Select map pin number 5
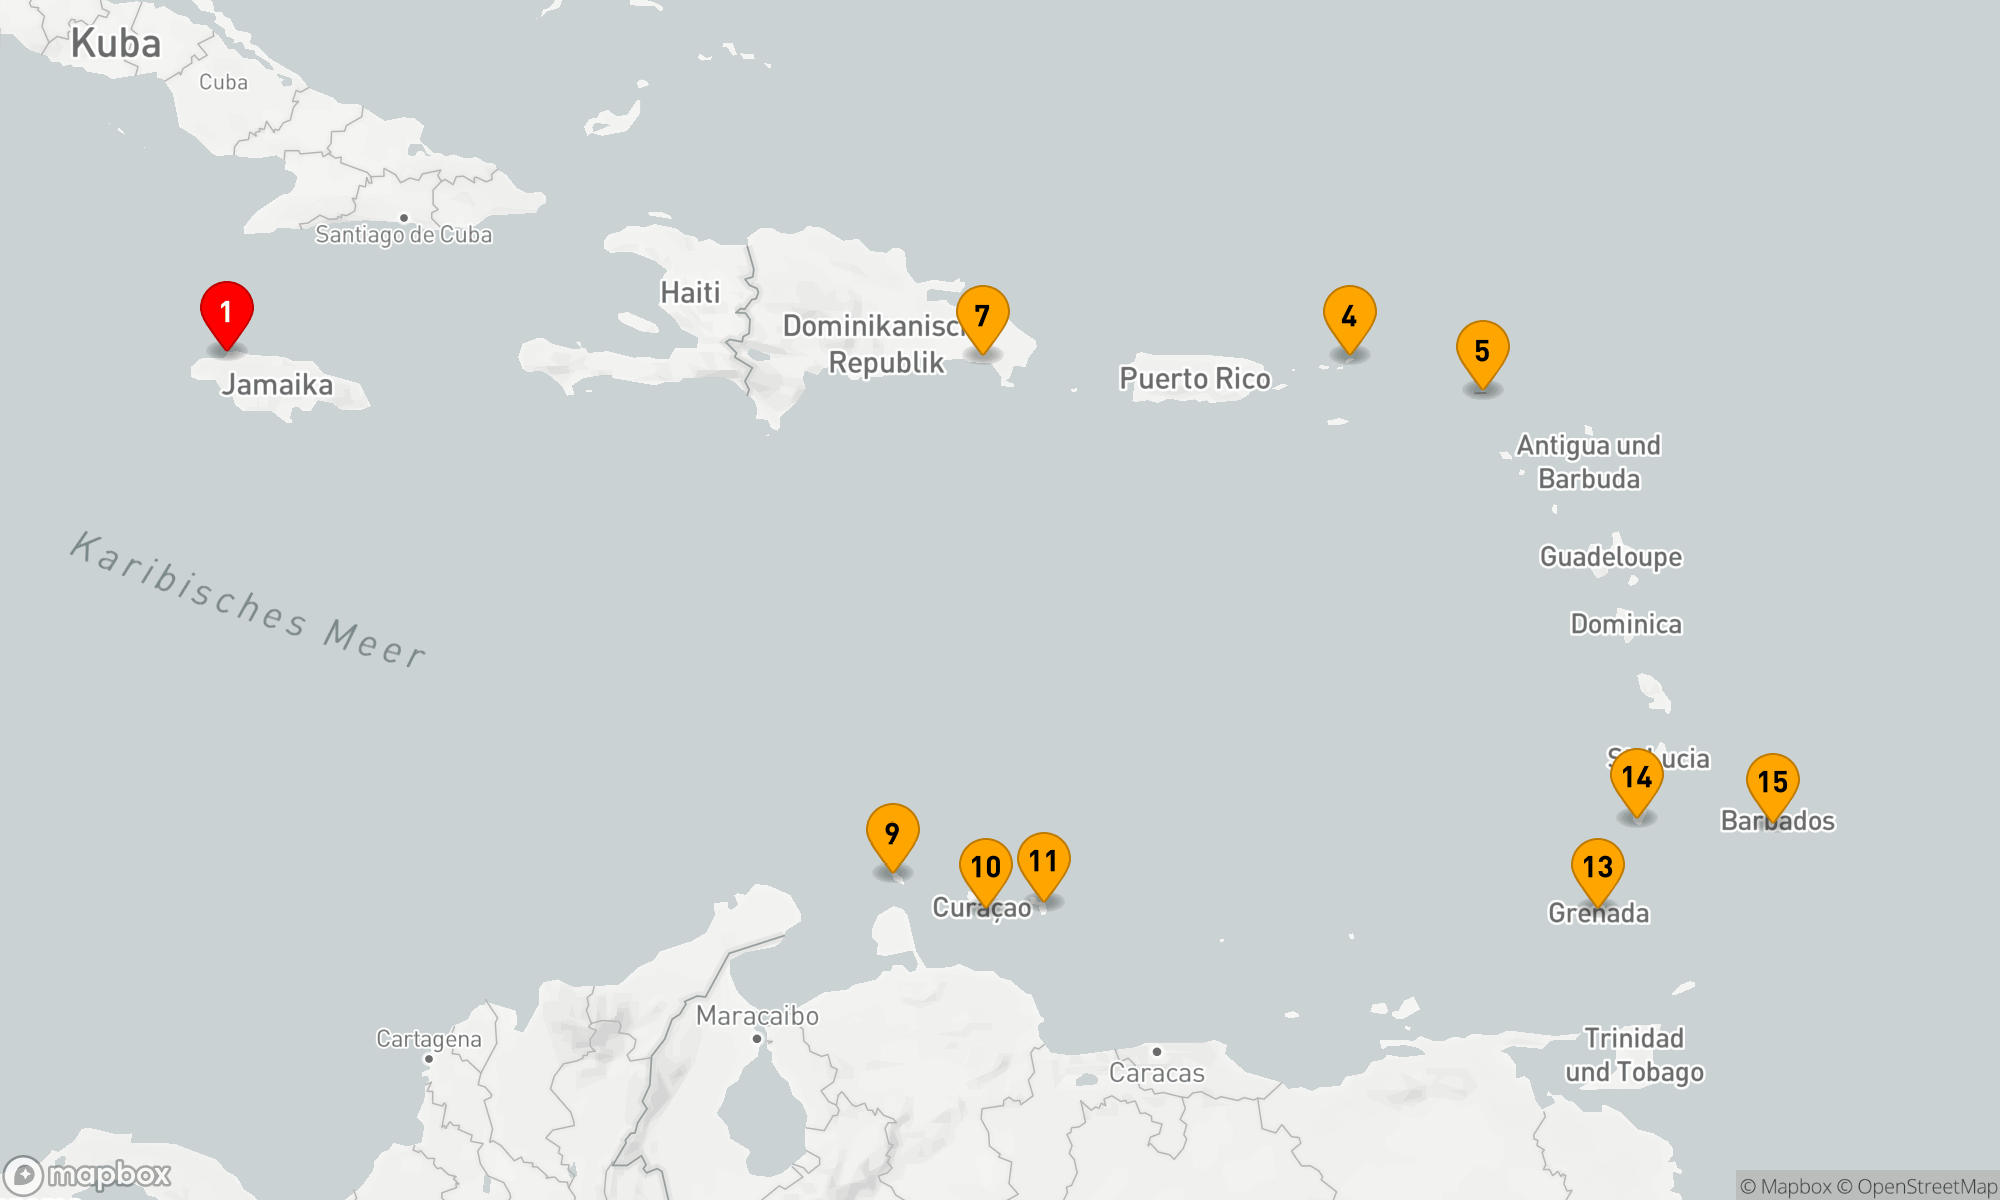Screen dimensions: 2000x1200 click(x=1482, y=351)
